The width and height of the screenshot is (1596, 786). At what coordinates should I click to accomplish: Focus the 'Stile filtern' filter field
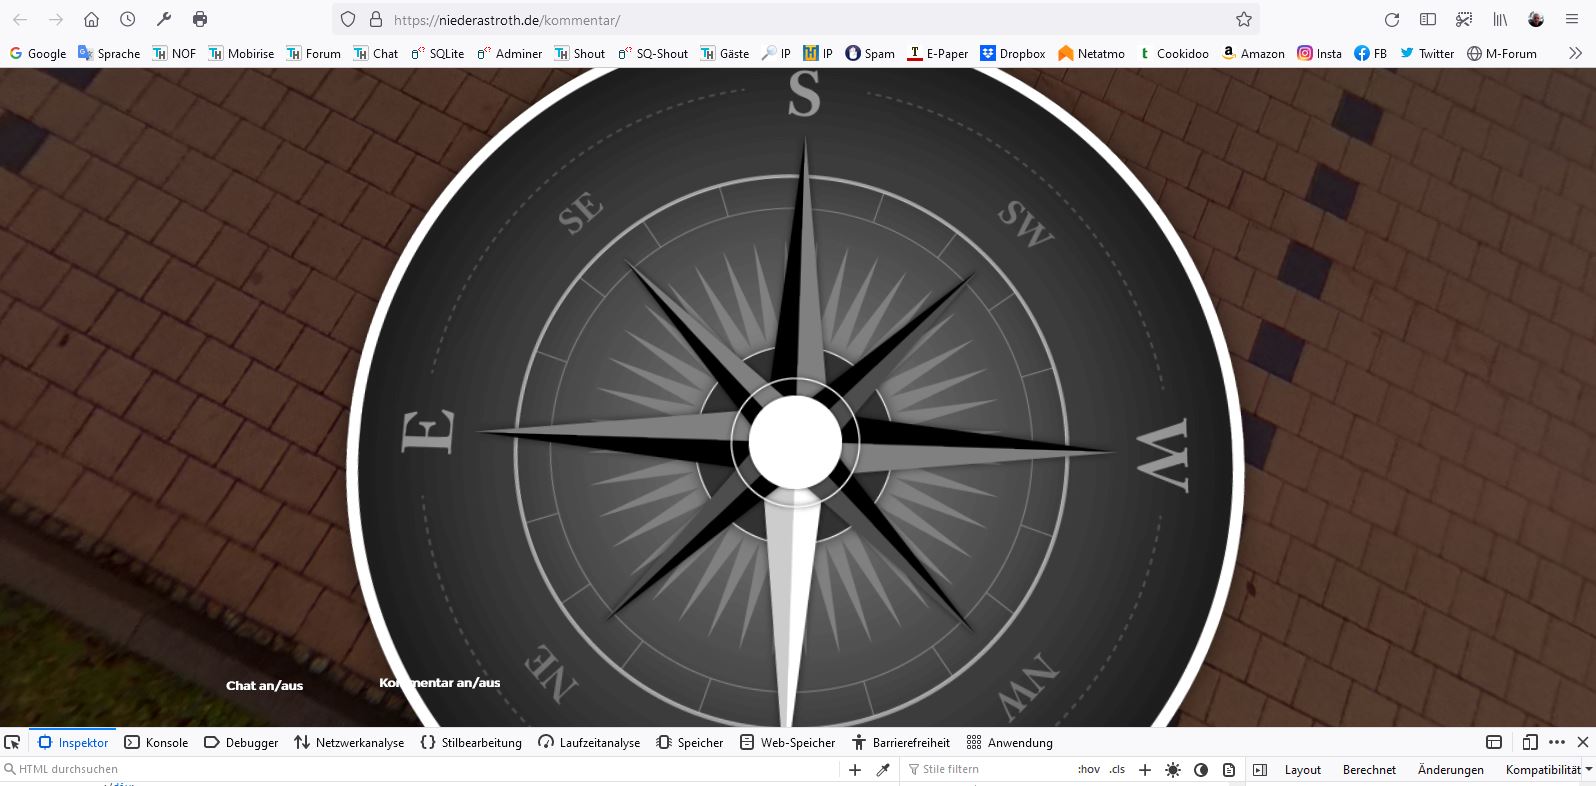(985, 769)
